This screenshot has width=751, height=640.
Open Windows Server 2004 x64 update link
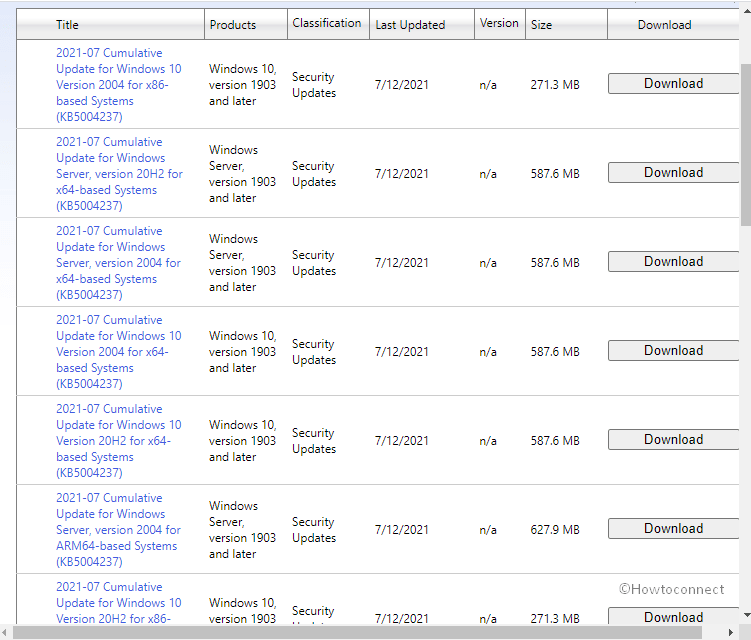click(x=119, y=263)
